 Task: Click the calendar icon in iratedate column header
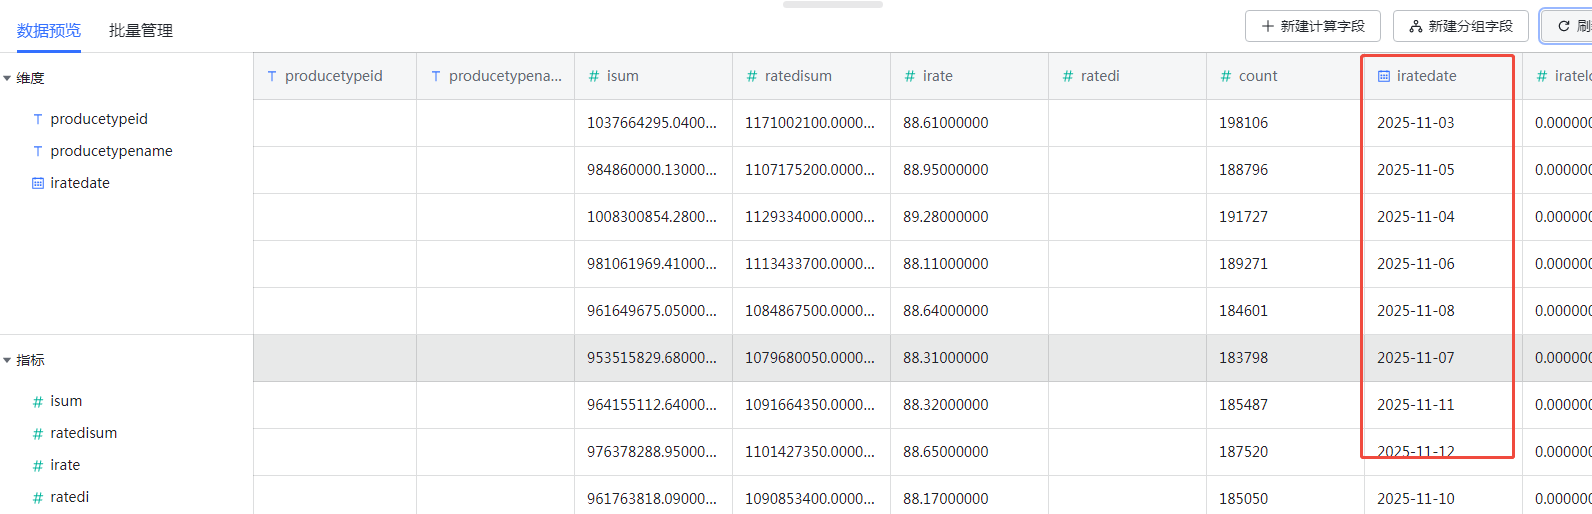pos(1384,76)
